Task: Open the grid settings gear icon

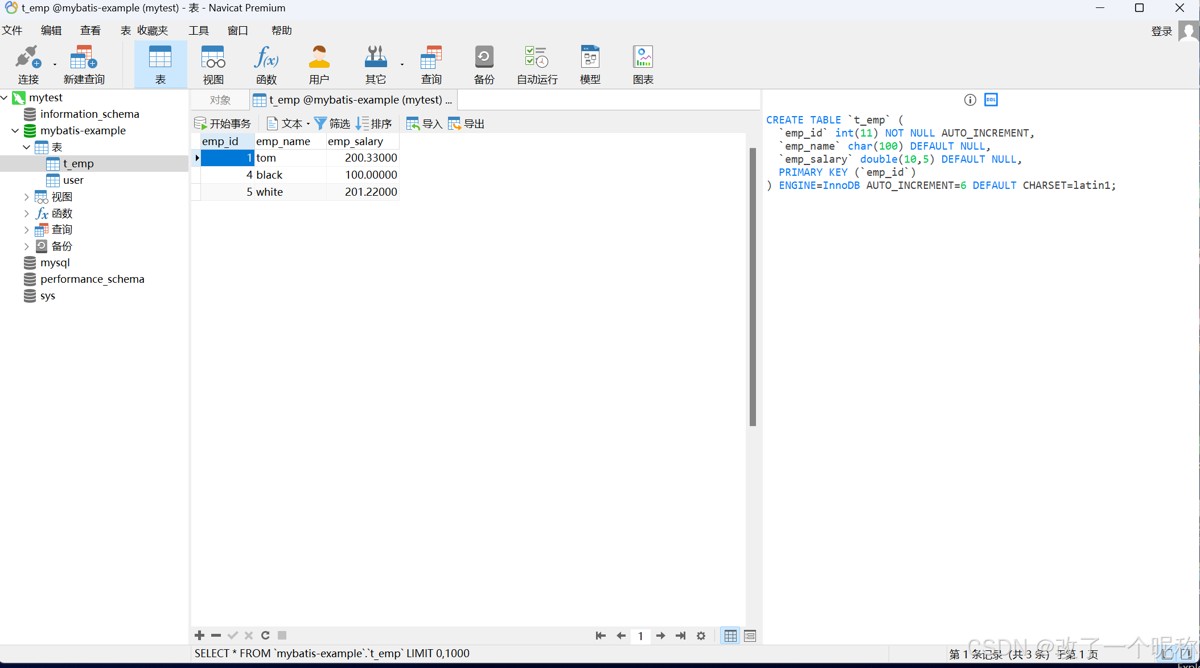Action: point(701,636)
